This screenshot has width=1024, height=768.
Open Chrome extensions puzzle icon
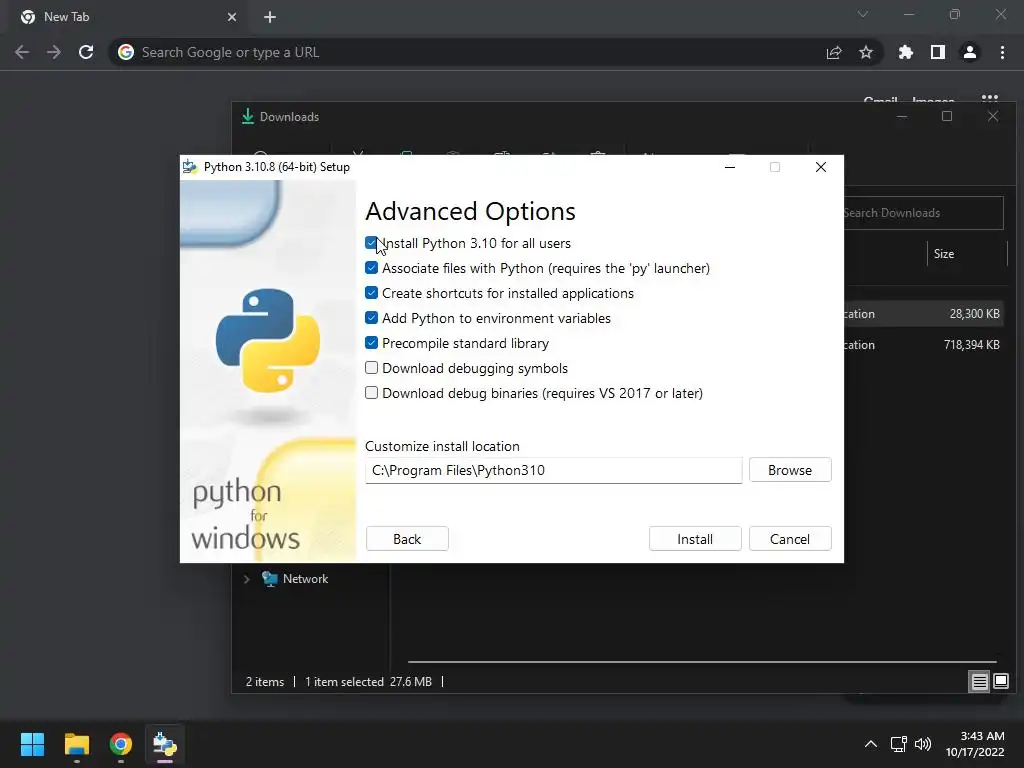pyautogui.click(x=906, y=52)
